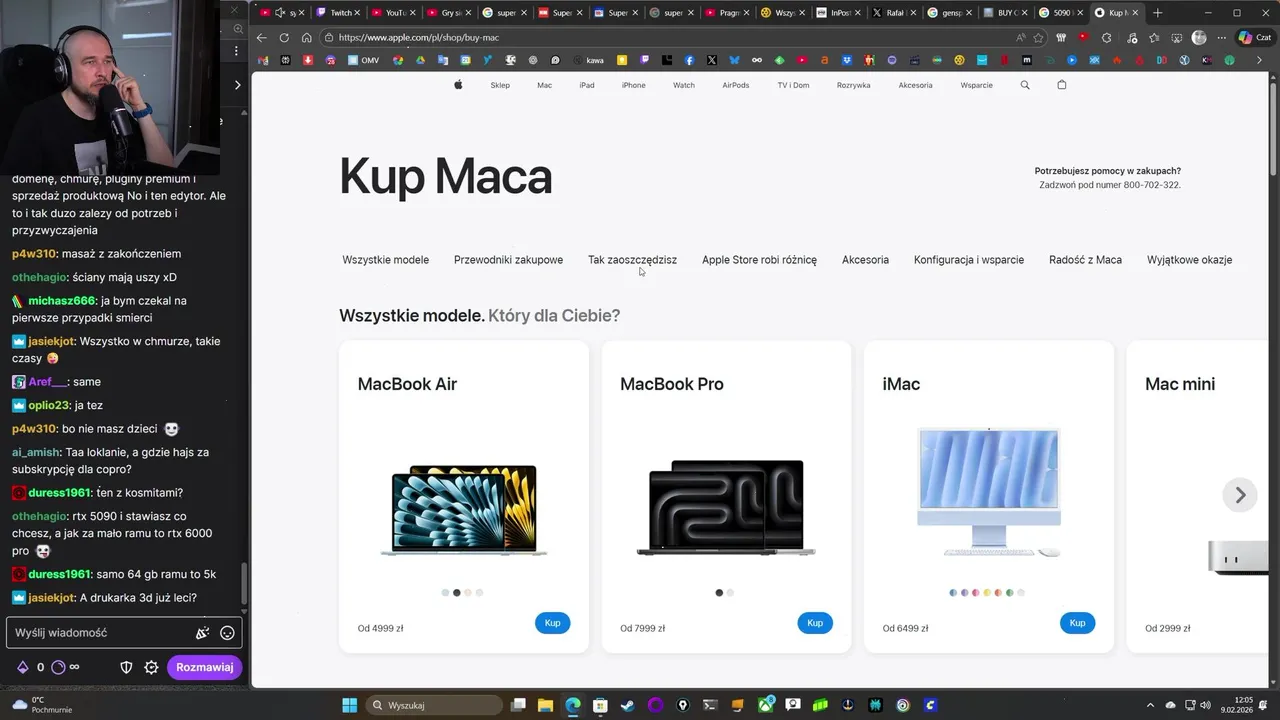The image size is (1280, 720).
Task: Collapse the Twitch side panel arrow
Action: tap(237, 85)
